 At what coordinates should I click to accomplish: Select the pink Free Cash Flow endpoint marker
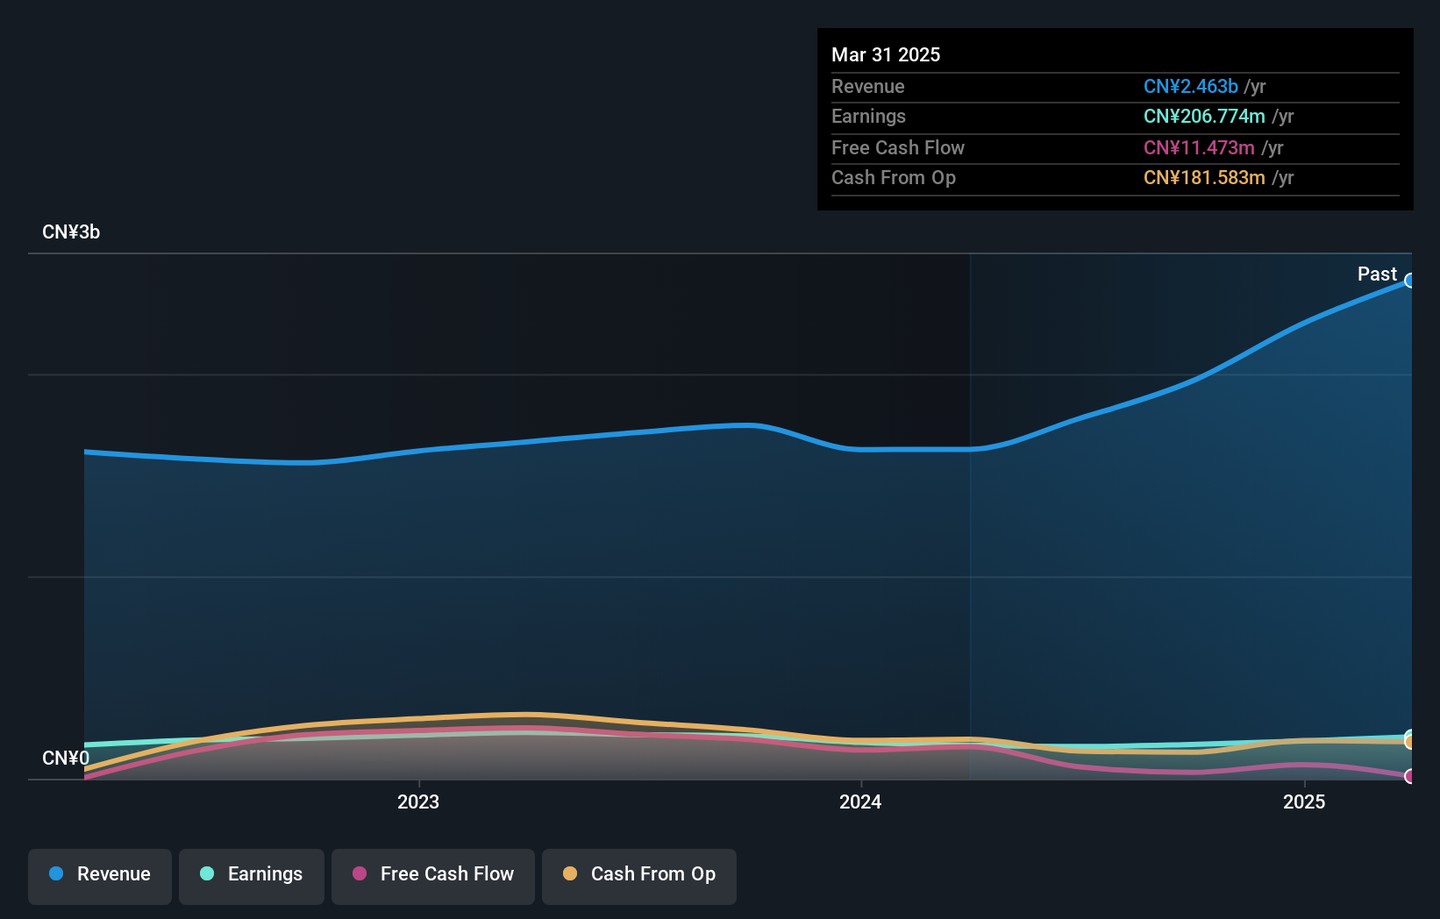pyautogui.click(x=1409, y=776)
